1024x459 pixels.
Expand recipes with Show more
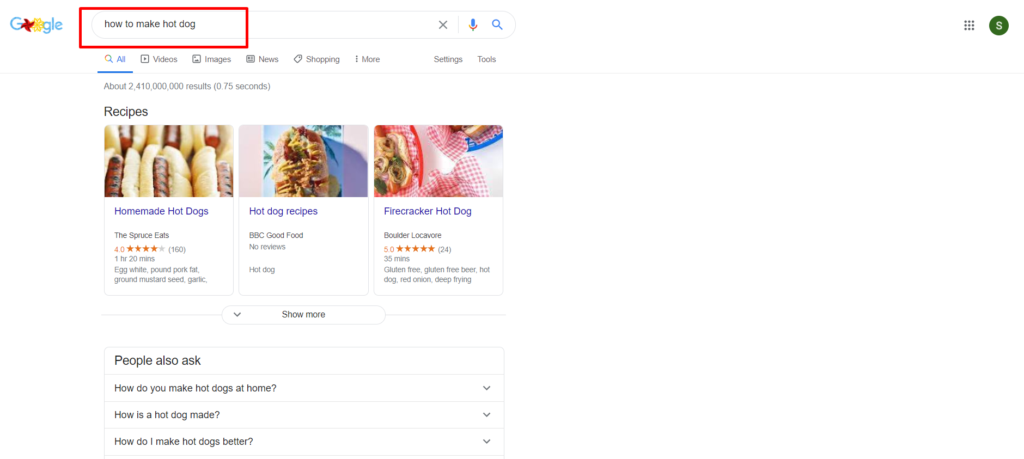tap(304, 315)
